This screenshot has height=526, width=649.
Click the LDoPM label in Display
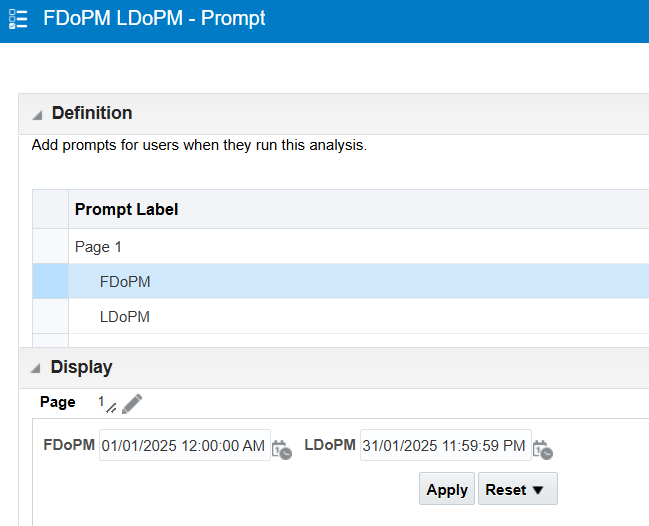pyautogui.click(x=330, y=445)
